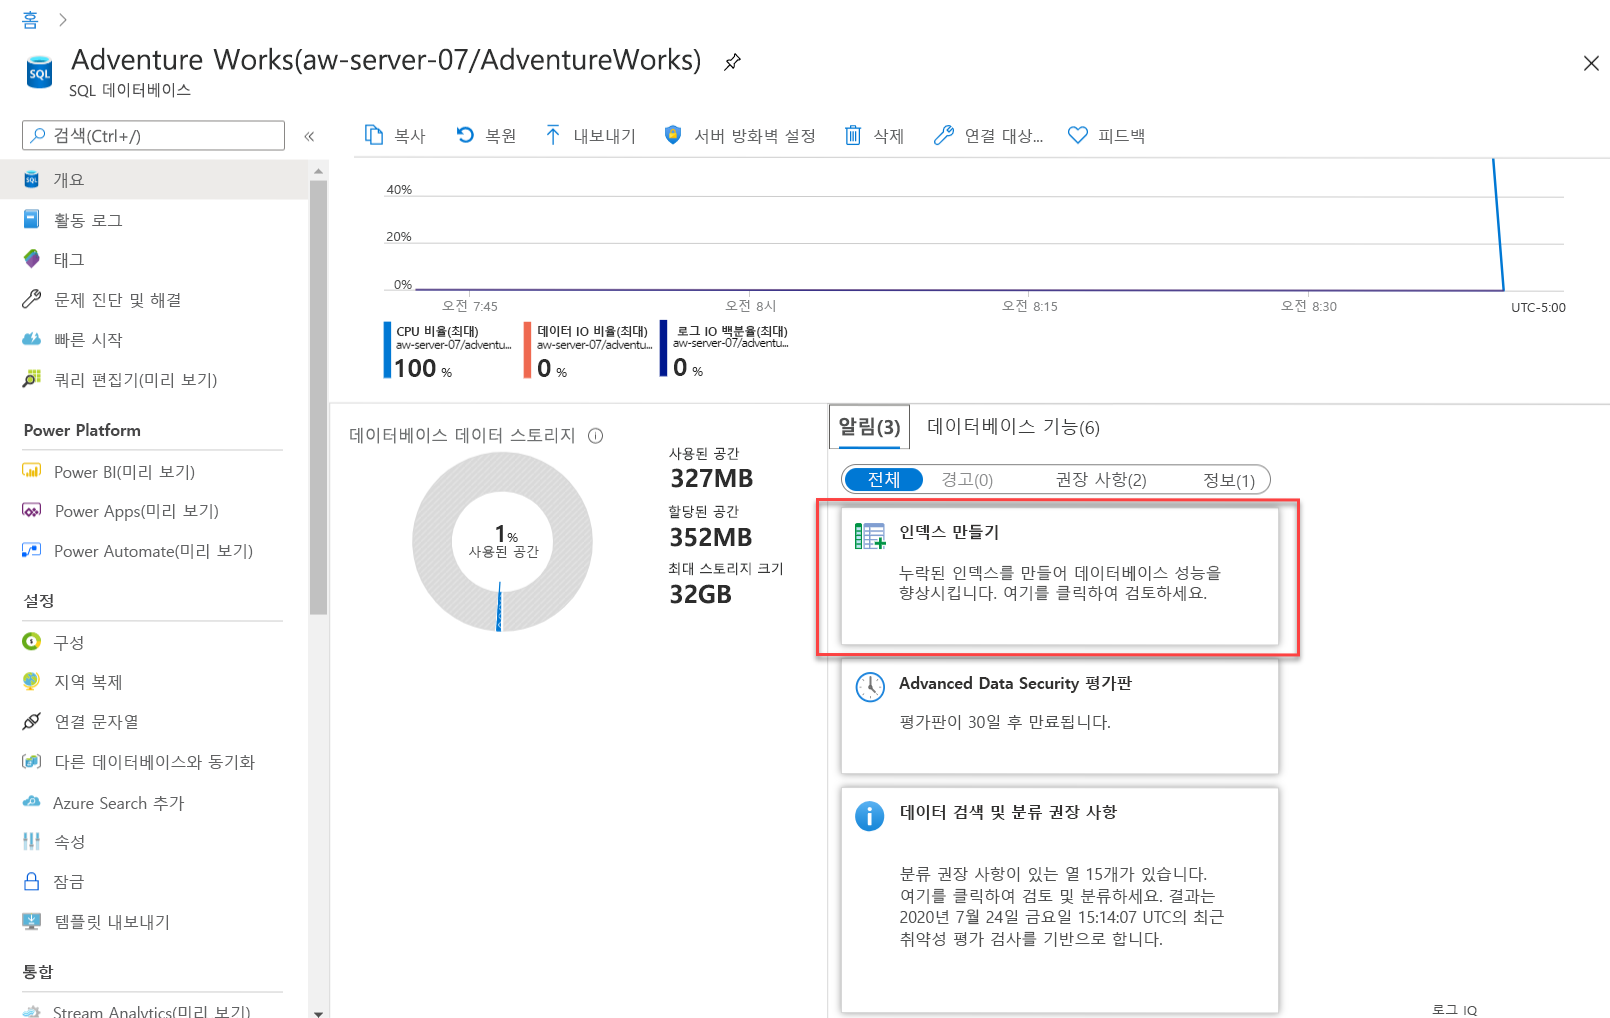The image size is (1610, 1018).
Task: Click the 복사 copy icon
Action: (374, 135)
